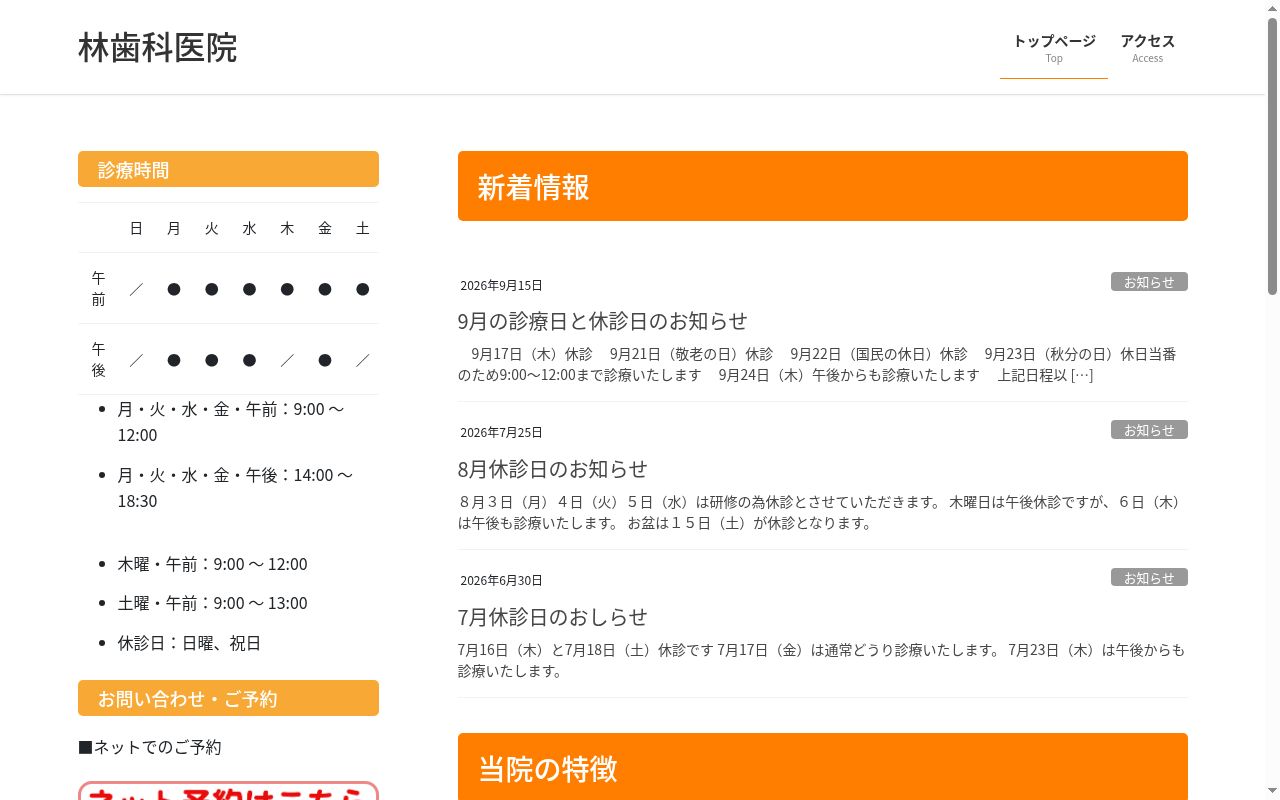
Task: Click the 日 column header in the schedule
Action: click(x=136, y=228)
